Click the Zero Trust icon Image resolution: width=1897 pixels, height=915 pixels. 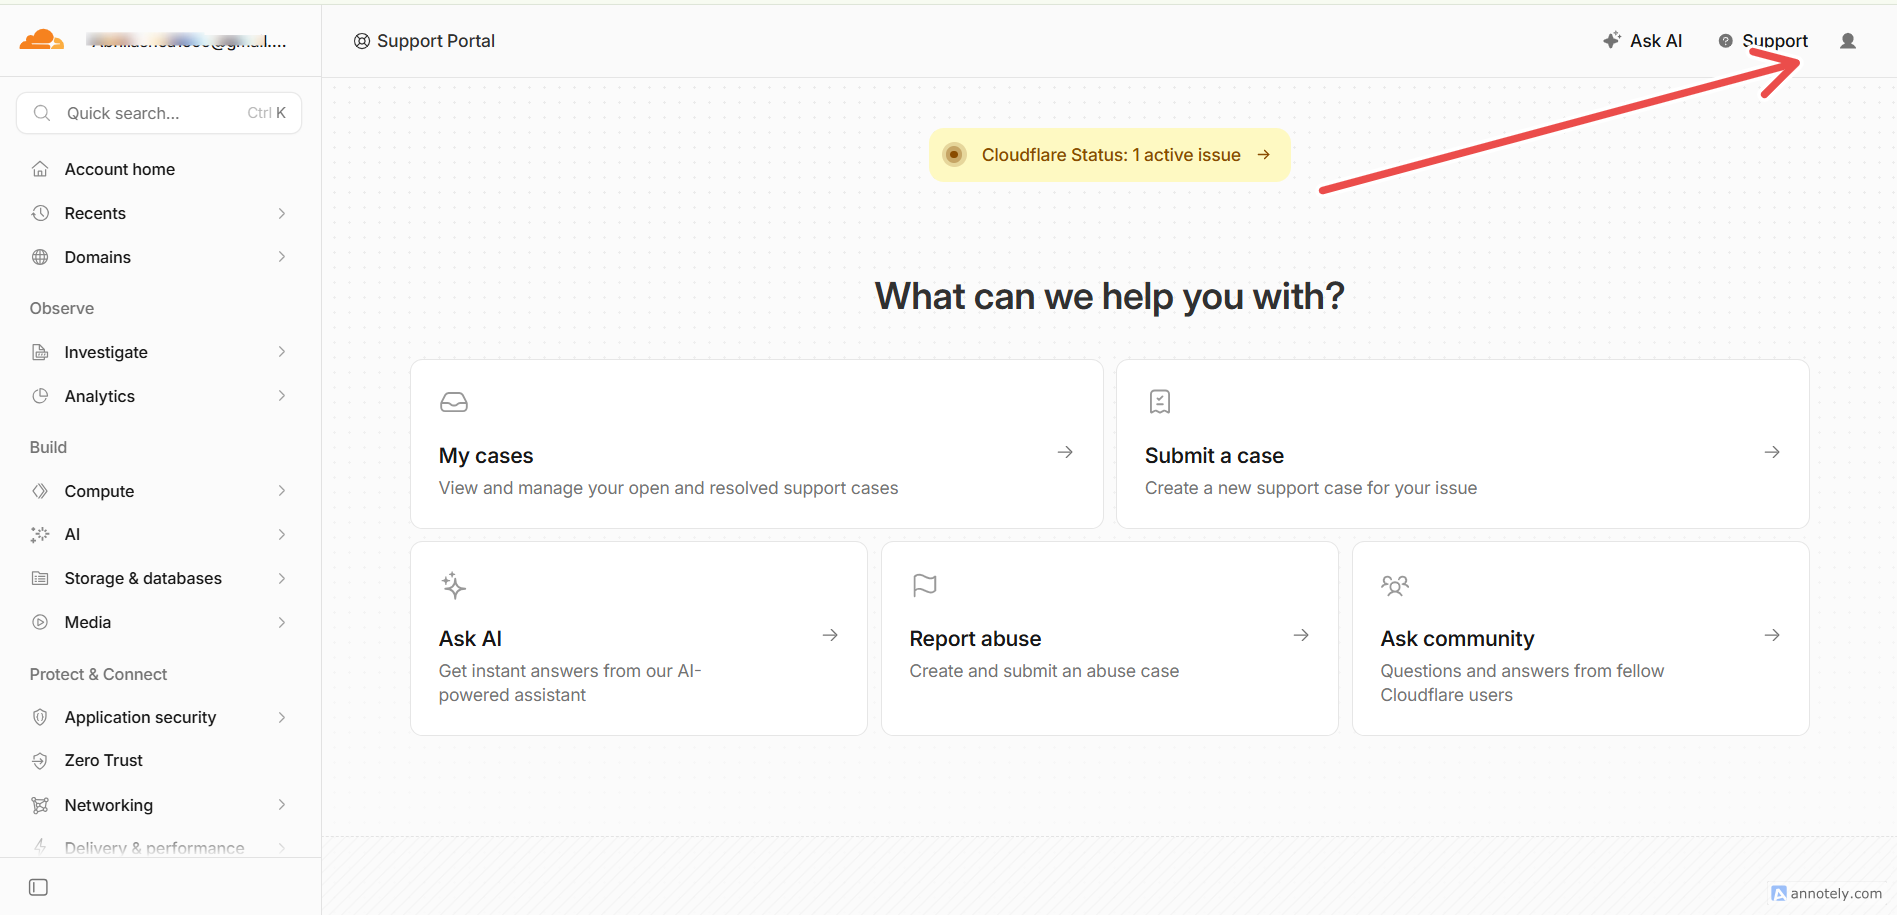[x=40, y=761]
